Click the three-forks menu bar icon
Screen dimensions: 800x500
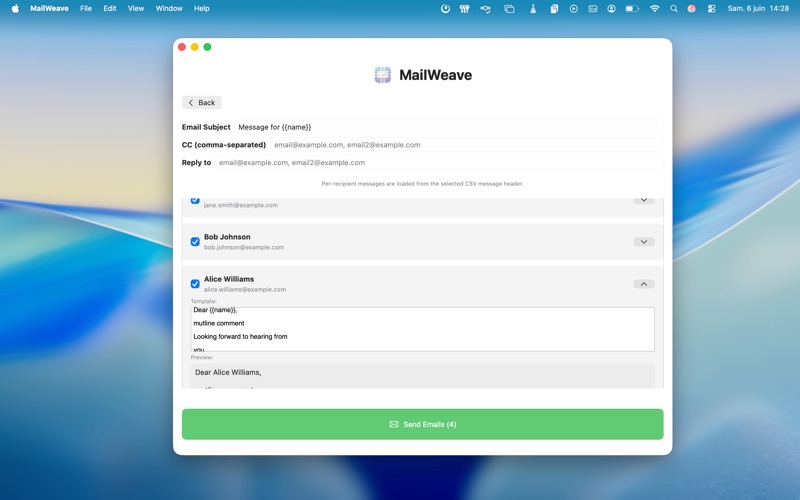[464, 8]
